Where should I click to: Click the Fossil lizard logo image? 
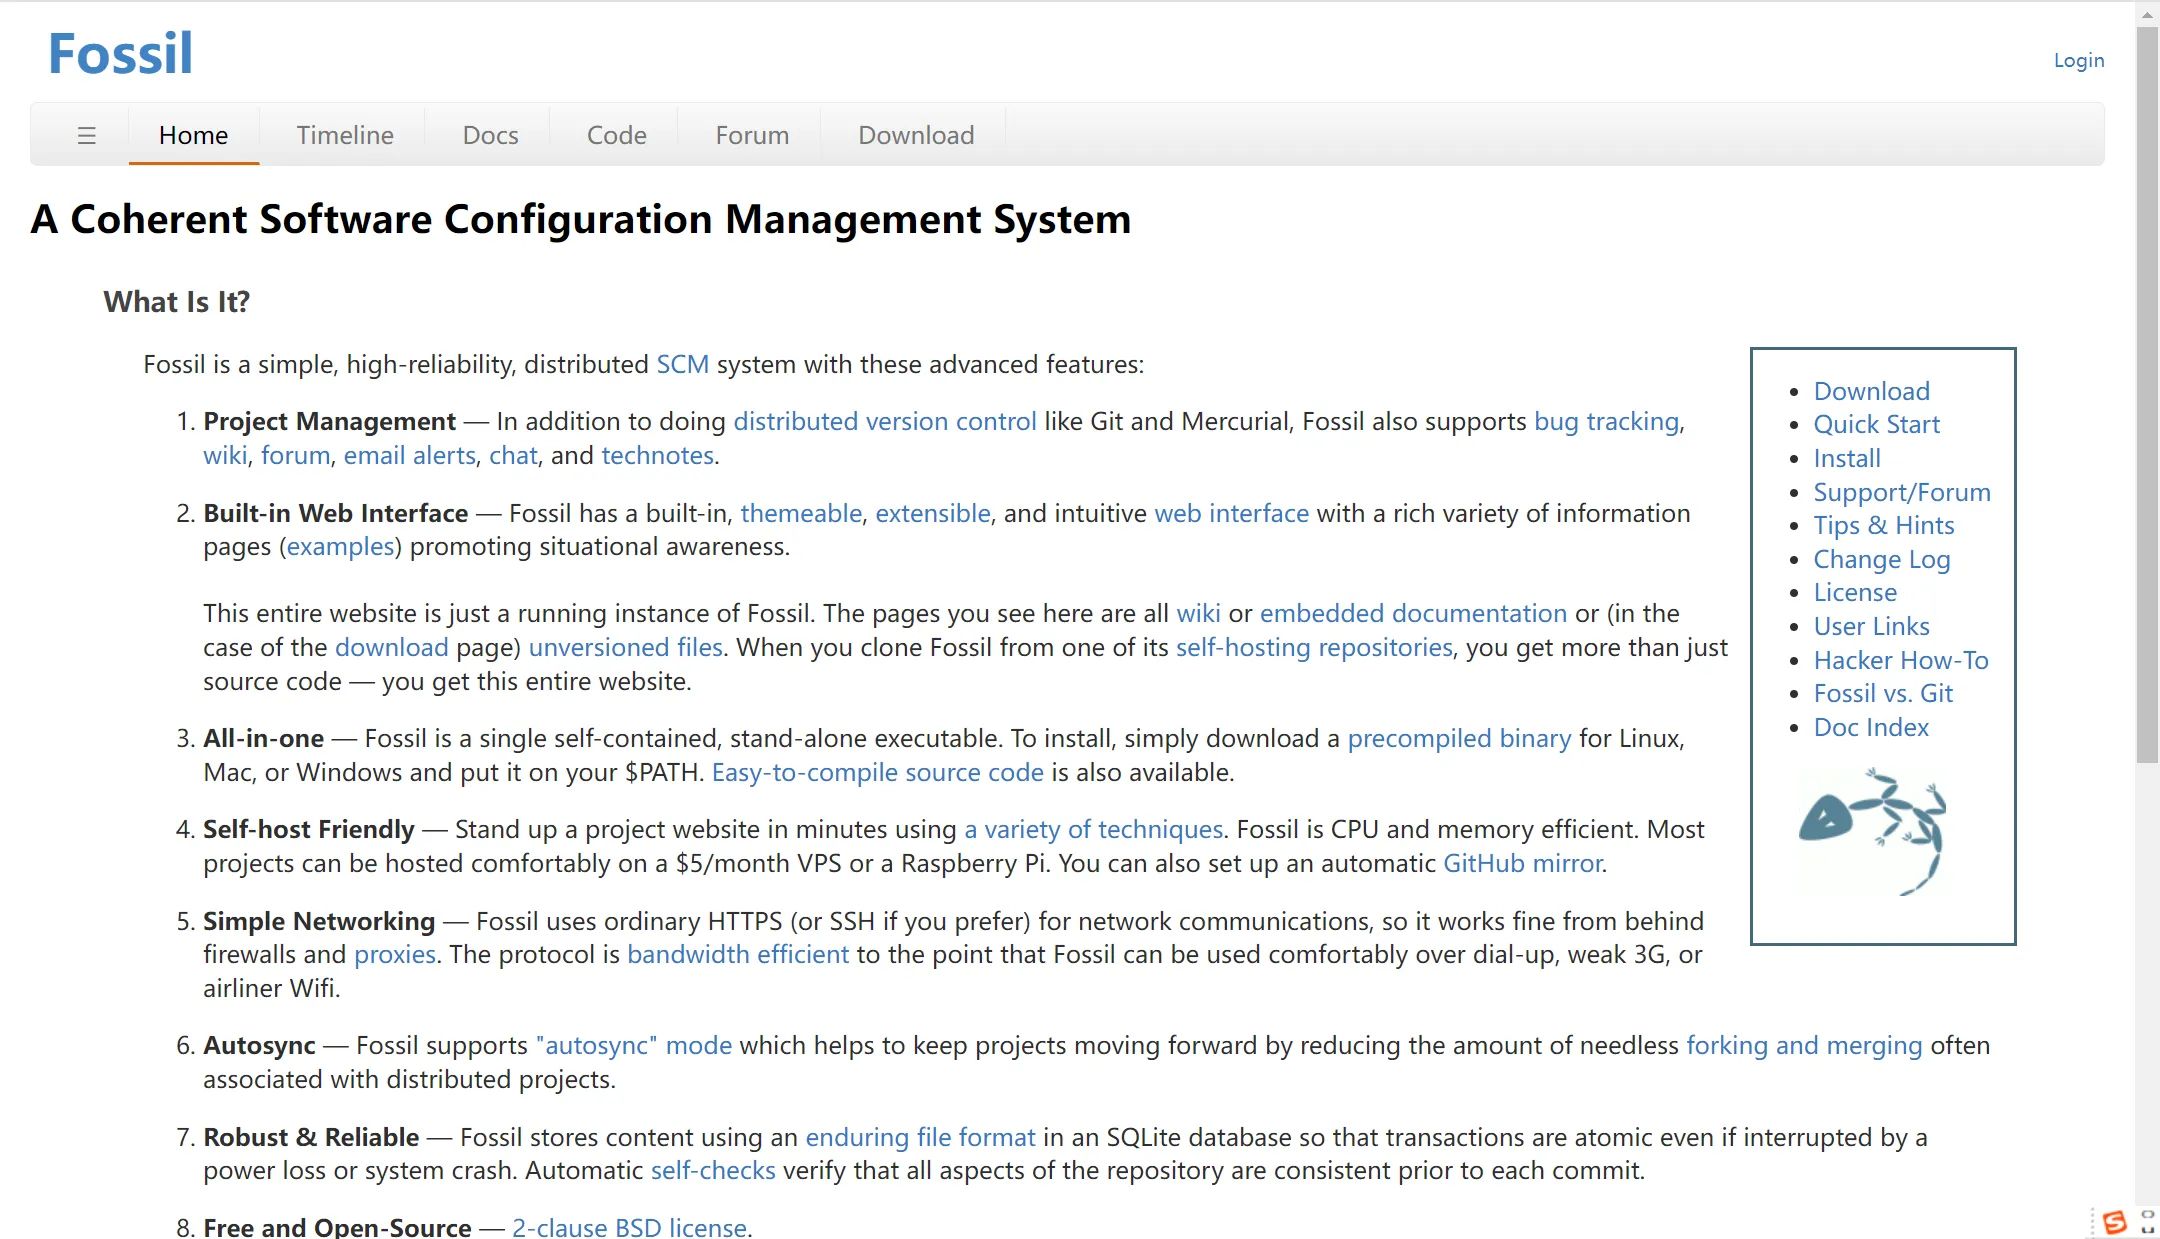(x=1873, y=831)
